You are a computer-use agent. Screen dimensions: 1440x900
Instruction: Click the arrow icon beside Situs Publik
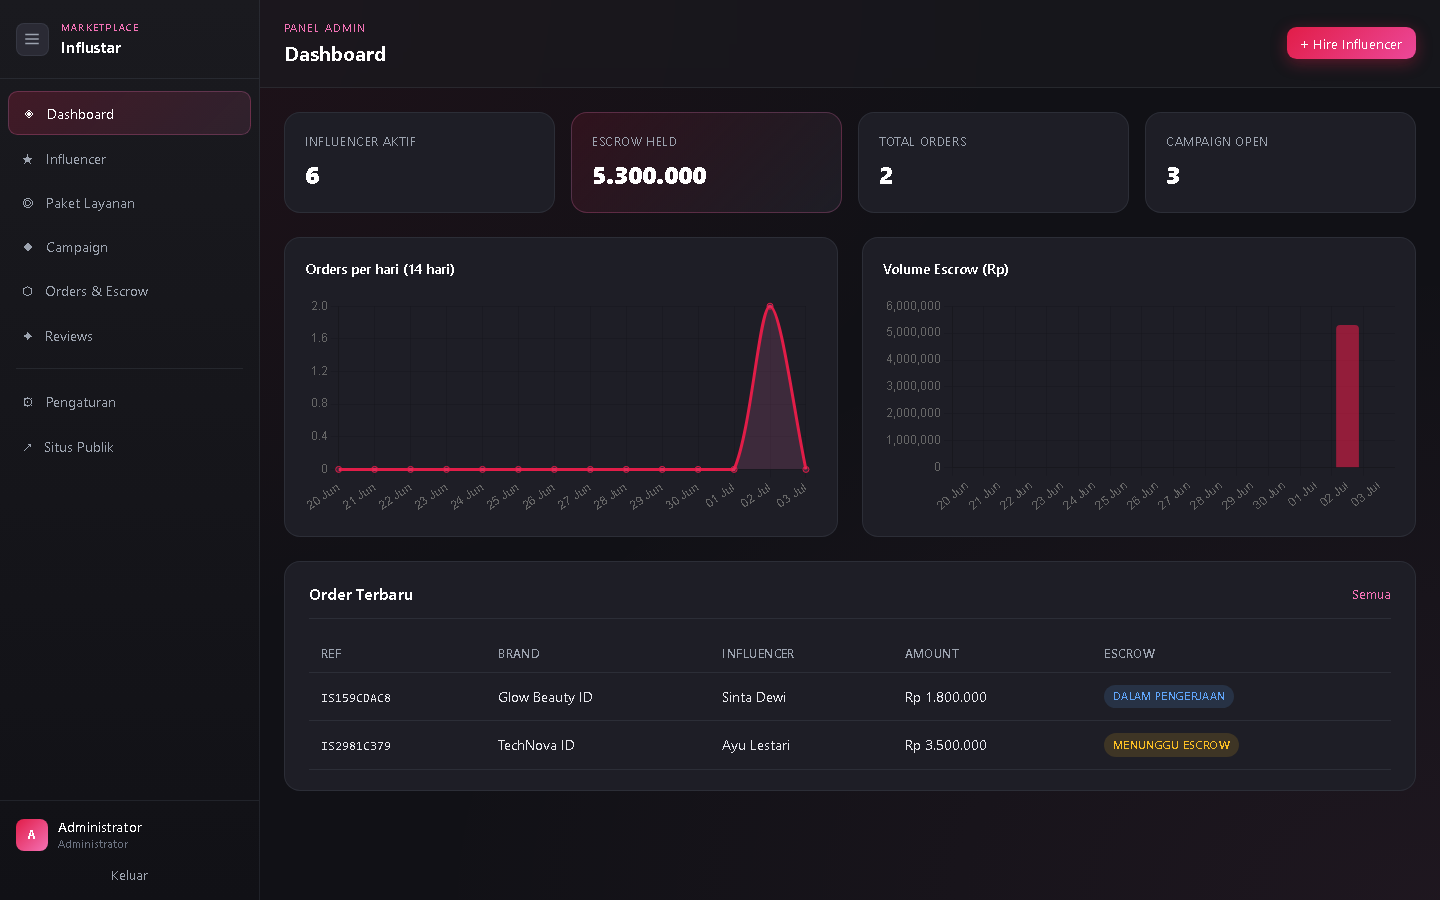point(28,447)
